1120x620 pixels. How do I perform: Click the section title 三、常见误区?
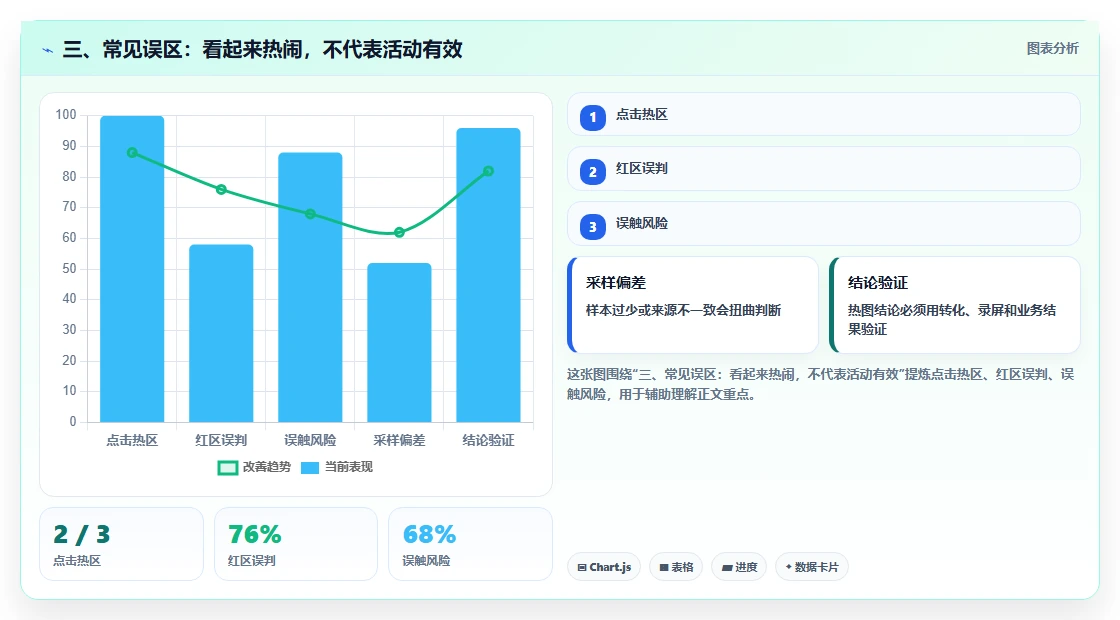click(262, 49)
